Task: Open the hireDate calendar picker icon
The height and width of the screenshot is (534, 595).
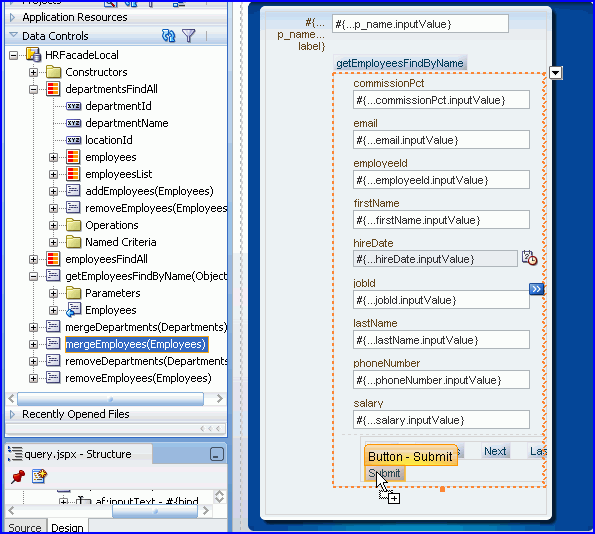Action: point(529,258)
